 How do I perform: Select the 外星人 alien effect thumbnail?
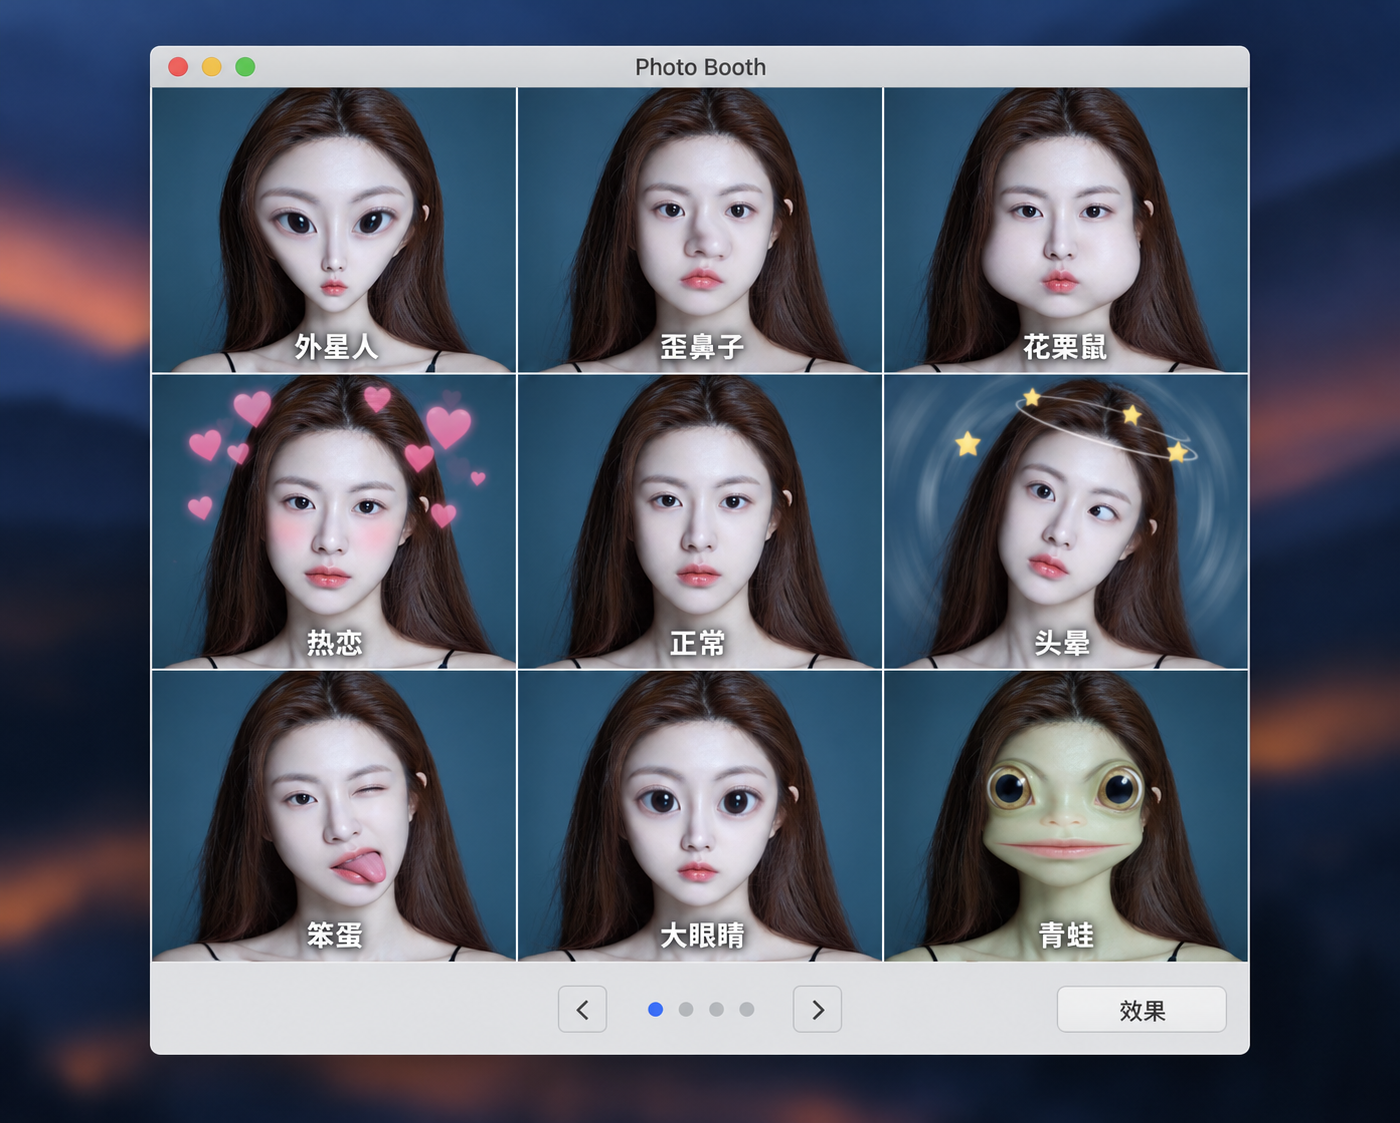(334, 230)
